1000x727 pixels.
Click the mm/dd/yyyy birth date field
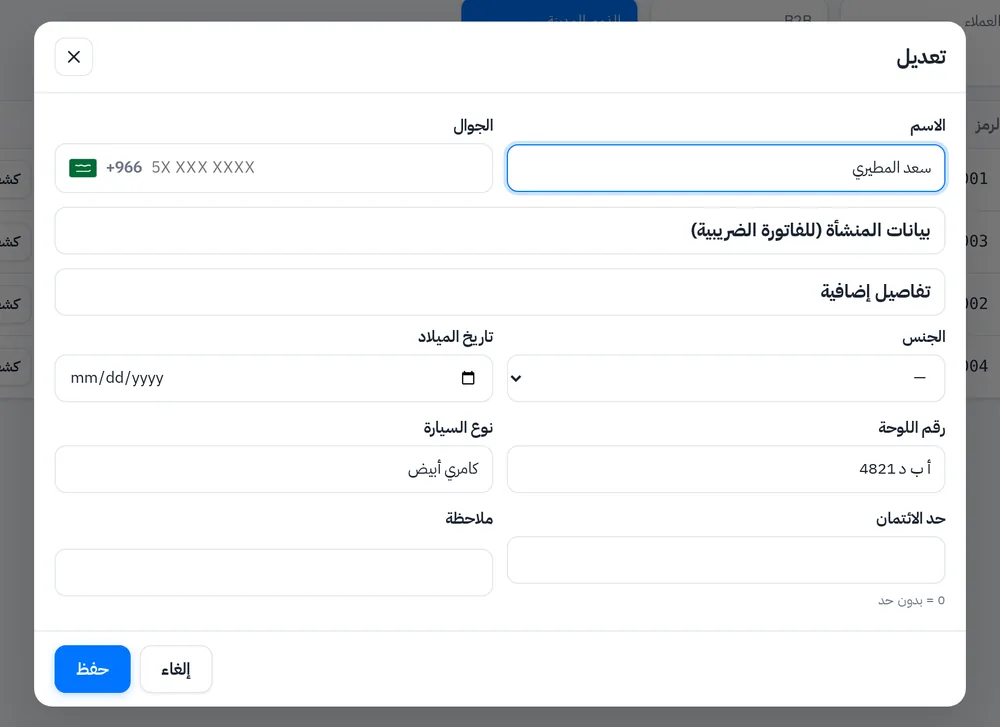[274, 378]
